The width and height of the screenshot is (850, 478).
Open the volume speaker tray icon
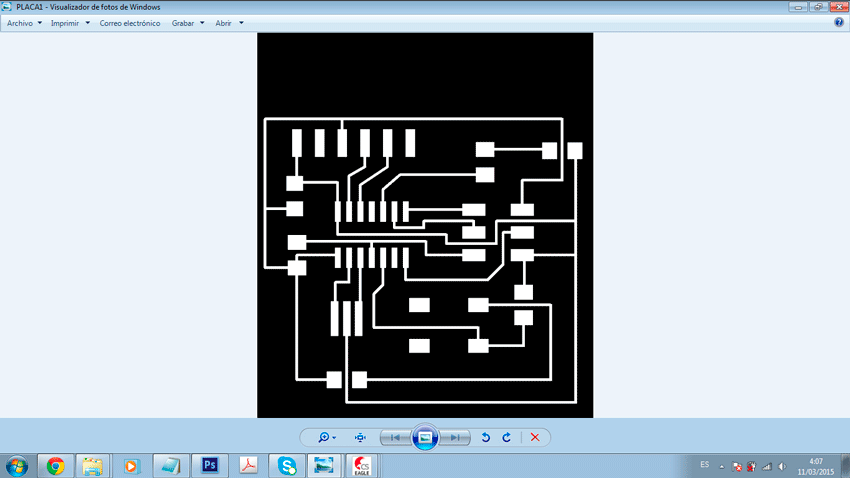[782, 467]
